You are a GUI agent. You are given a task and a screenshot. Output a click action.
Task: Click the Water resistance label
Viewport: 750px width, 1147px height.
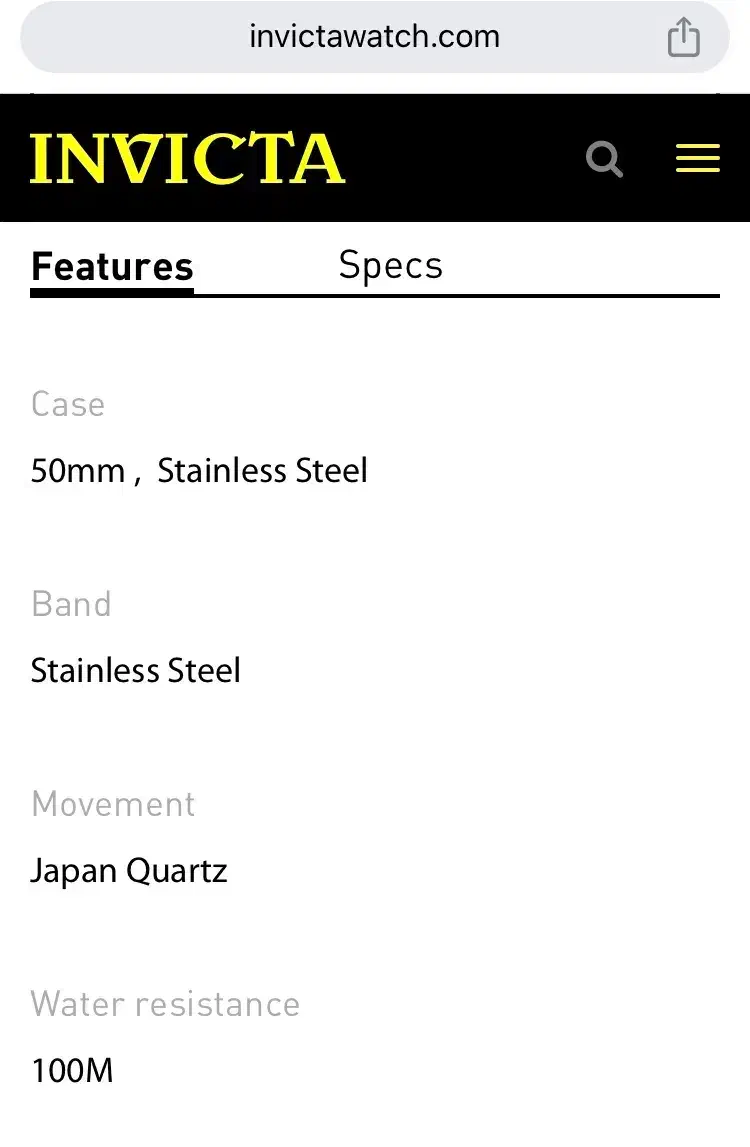[165, 1004]
